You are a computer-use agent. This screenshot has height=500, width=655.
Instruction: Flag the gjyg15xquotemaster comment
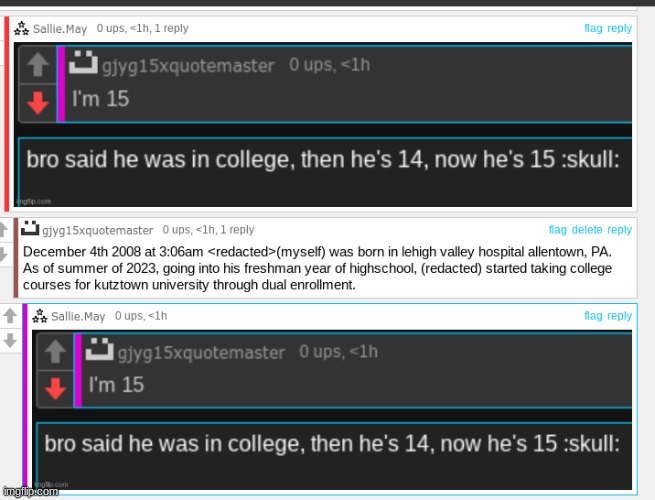point(558,229)
